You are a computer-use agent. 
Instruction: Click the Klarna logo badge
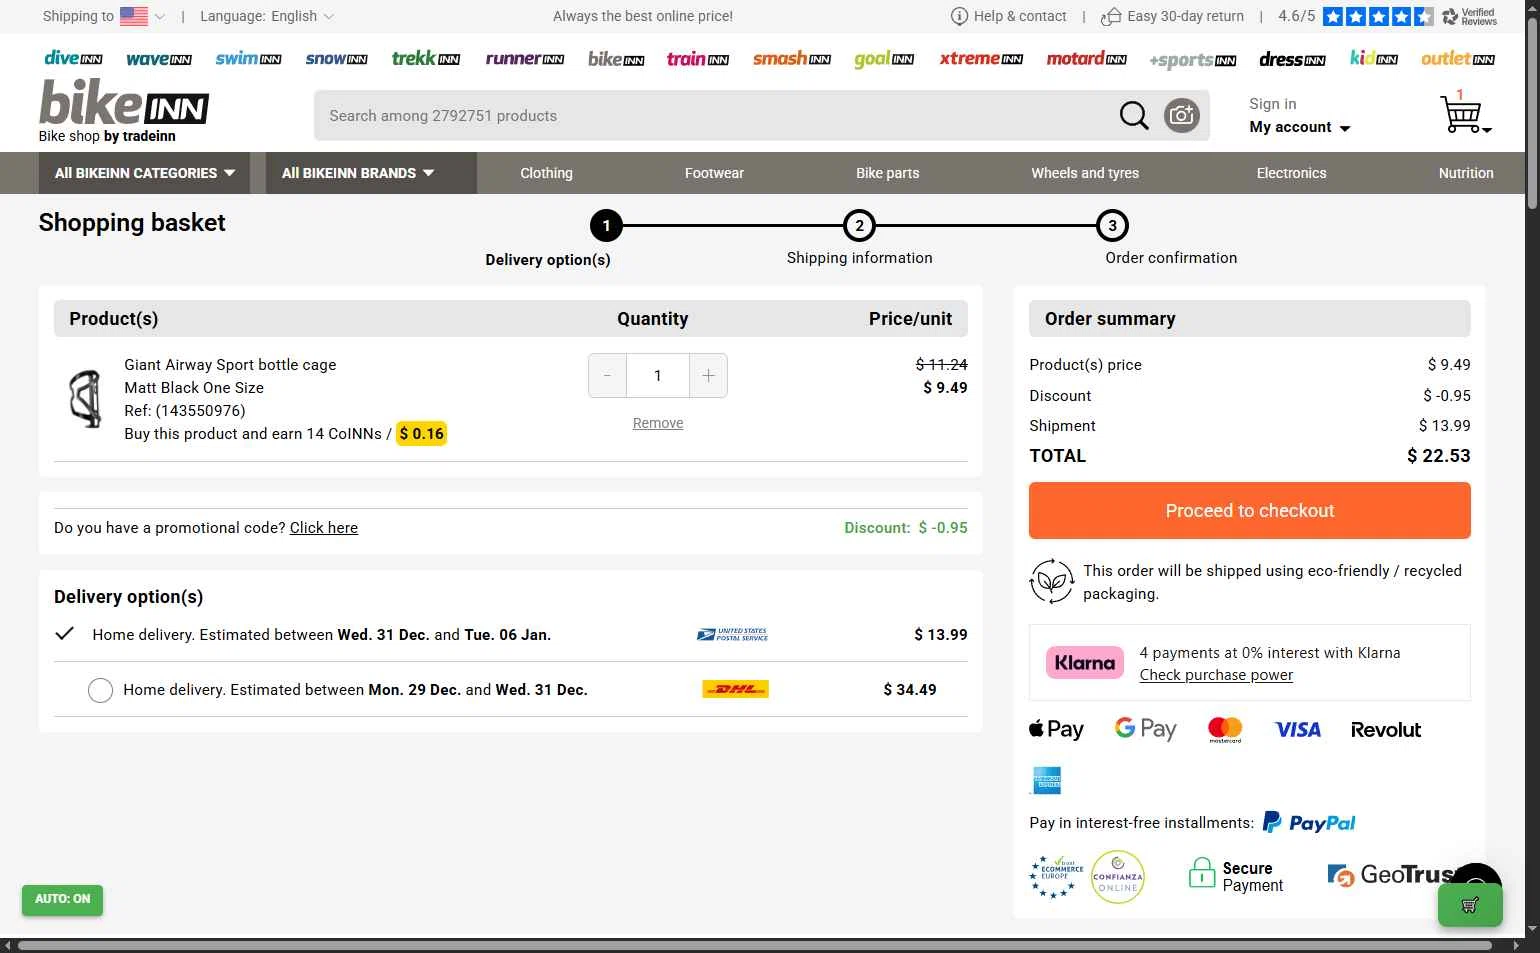[1085, 663]
